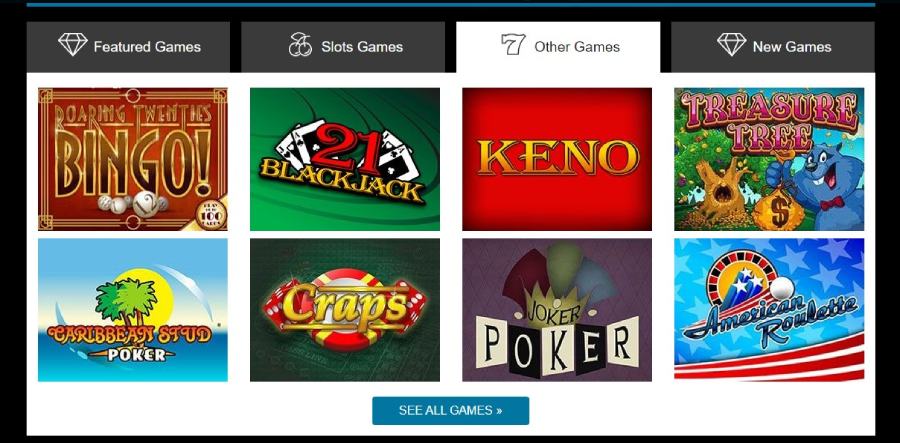Select Caribbean Stud Poker game
Viewport: 900px width, 443px height.
(x=133, y=310)
